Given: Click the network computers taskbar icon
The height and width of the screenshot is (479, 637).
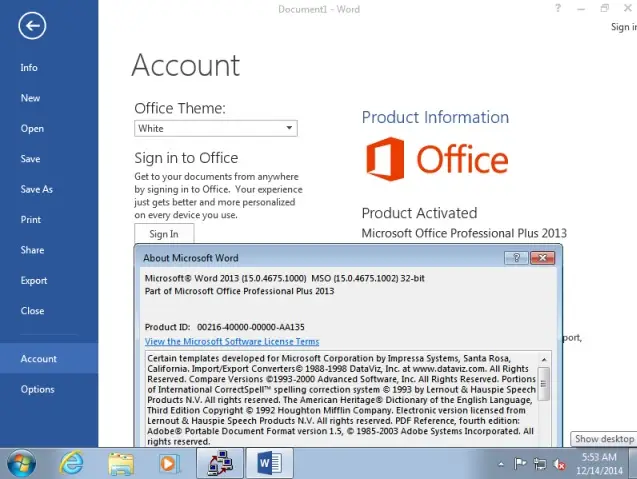Looking at the screenshot, I should tap(220, 463).
